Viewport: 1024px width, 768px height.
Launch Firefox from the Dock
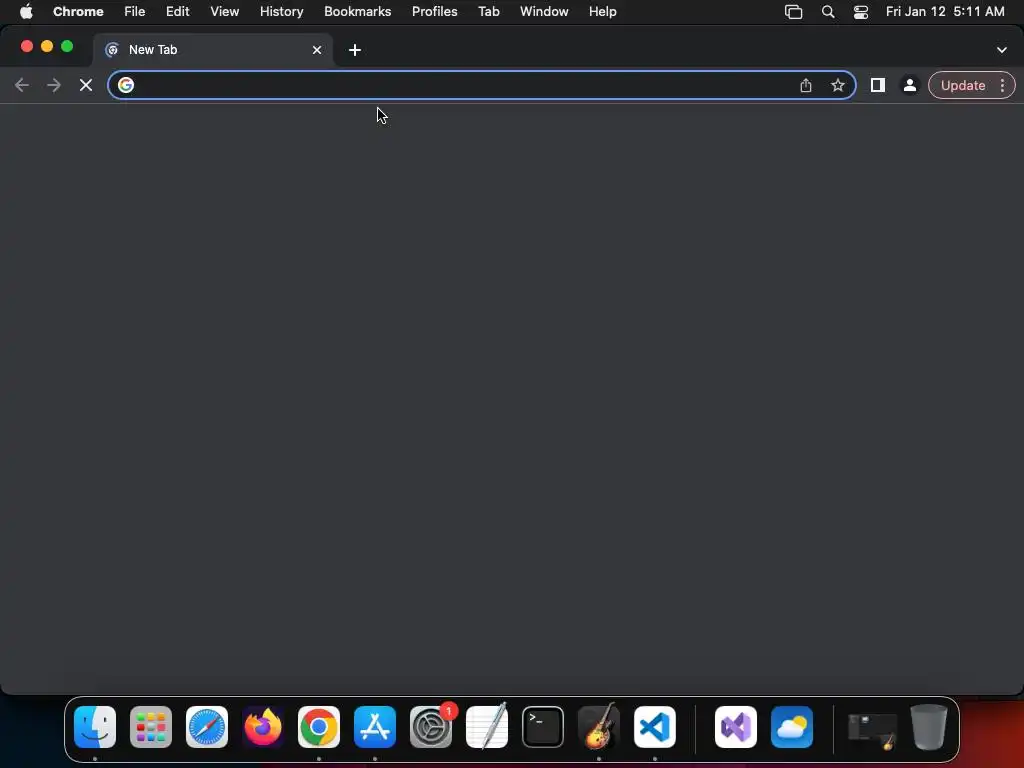click(263, 727)
